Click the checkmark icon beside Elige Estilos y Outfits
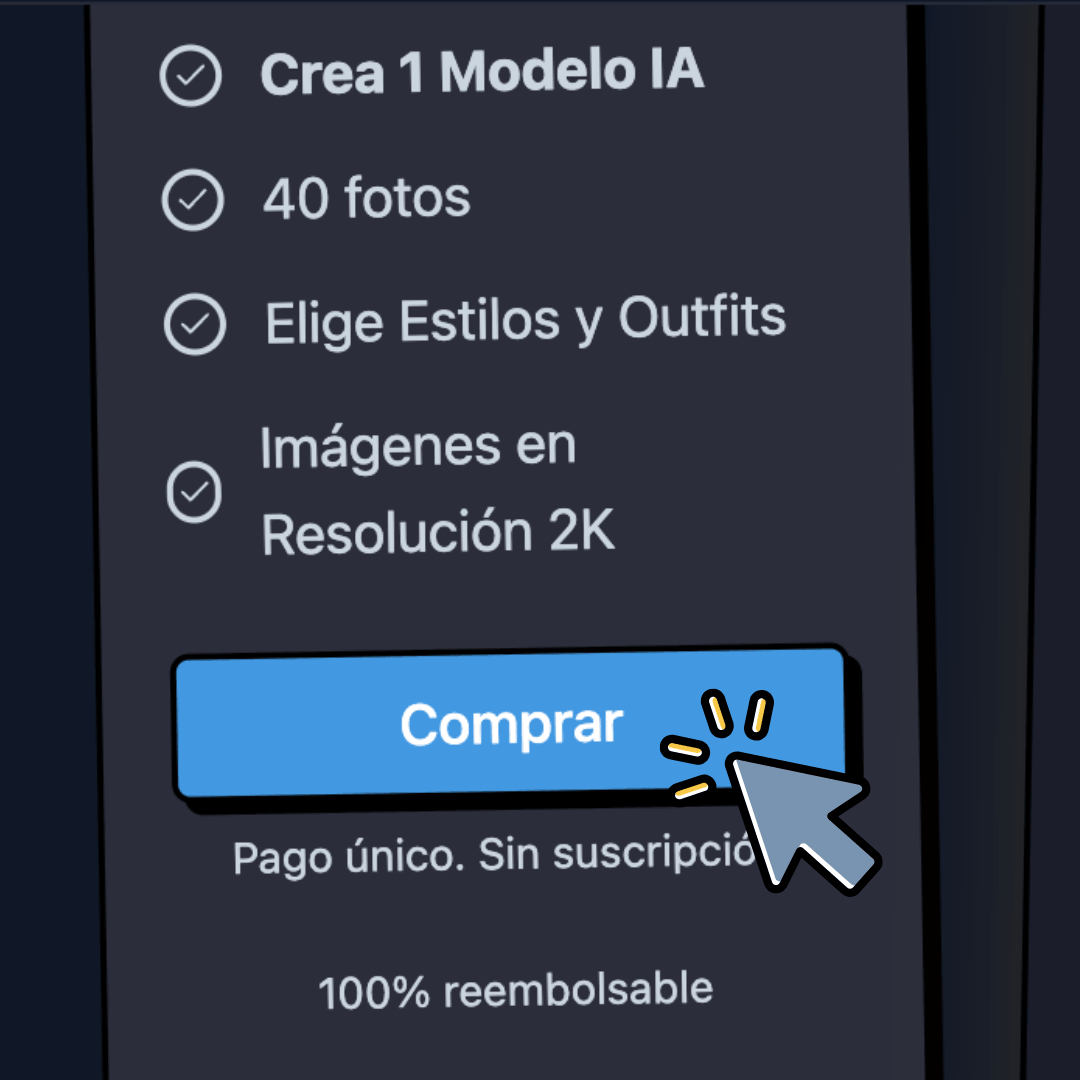Screen dimensions: 1080x1080 195,324
